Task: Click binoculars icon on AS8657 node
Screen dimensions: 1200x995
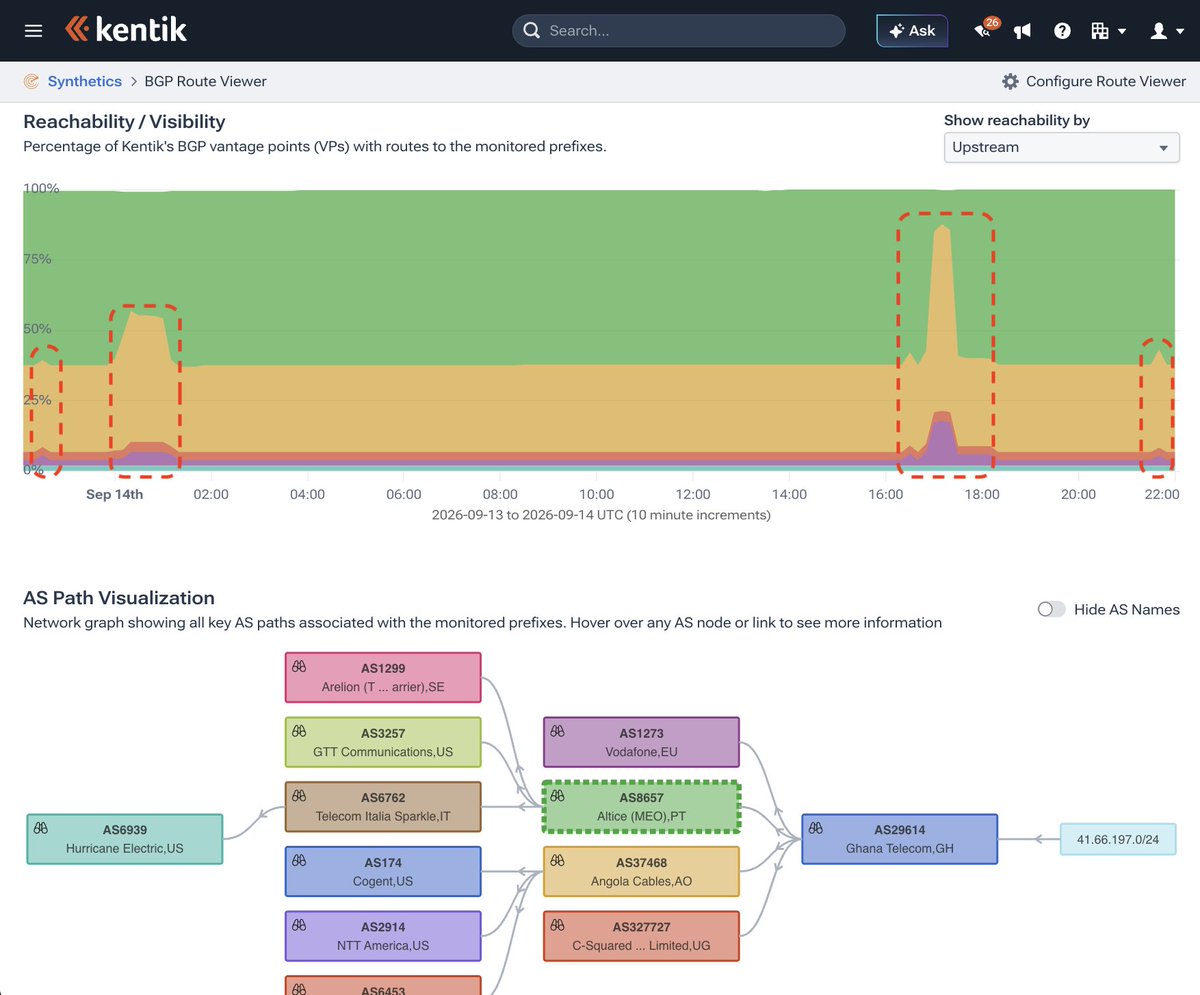Action: tap(558, 796)
